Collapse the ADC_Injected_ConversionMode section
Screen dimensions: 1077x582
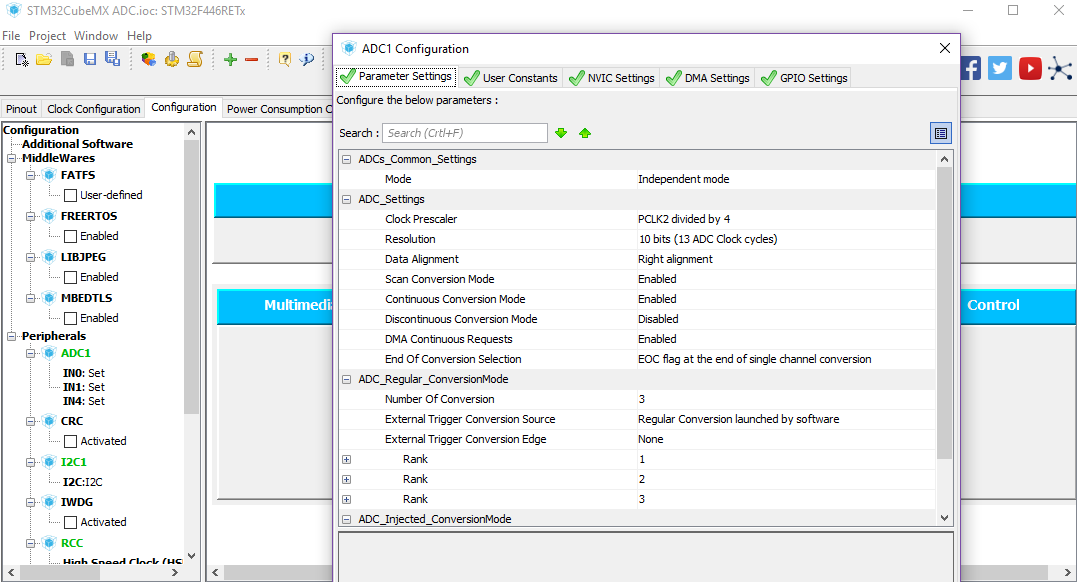click(x=347, y=519)
